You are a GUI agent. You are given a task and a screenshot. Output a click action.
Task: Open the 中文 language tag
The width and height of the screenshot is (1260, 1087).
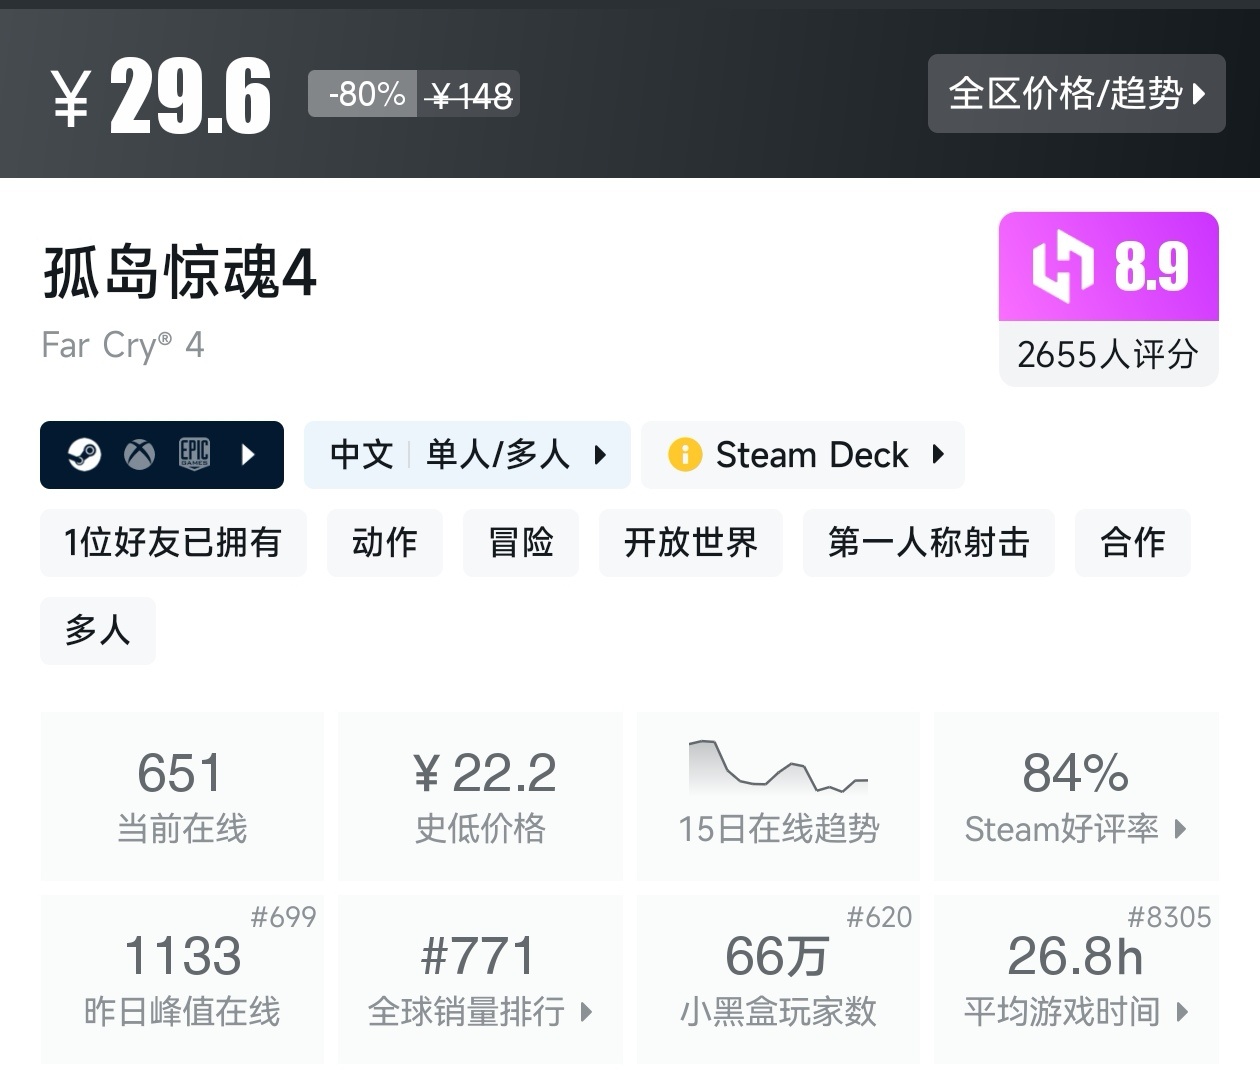point(362,455)
